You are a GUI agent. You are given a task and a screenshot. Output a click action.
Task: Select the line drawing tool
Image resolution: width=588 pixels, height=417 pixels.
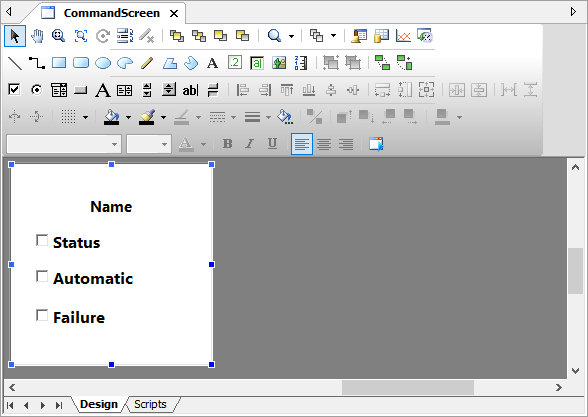pos(15,63)
